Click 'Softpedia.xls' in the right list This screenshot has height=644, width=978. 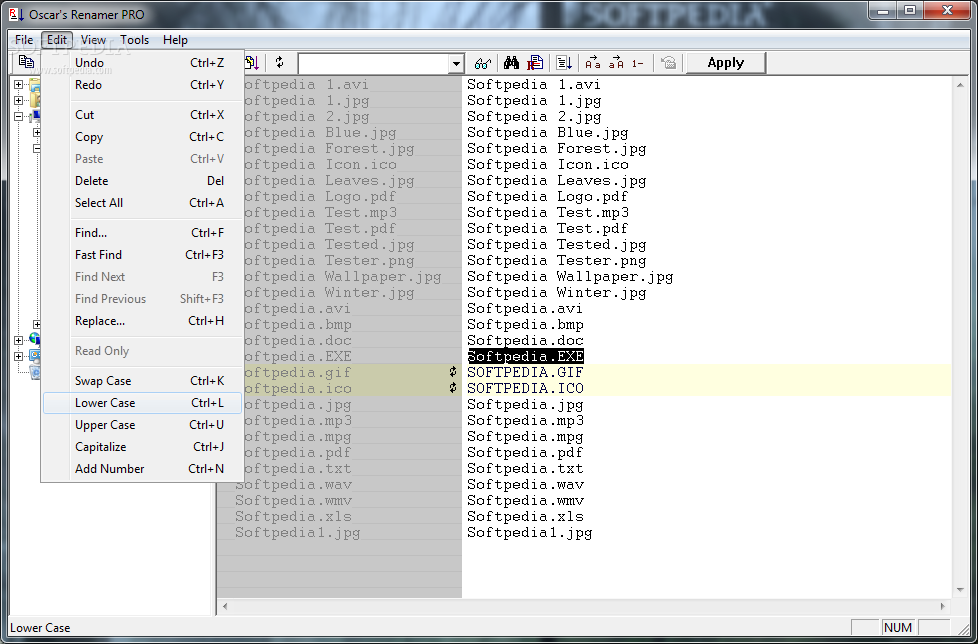(525, 516)
